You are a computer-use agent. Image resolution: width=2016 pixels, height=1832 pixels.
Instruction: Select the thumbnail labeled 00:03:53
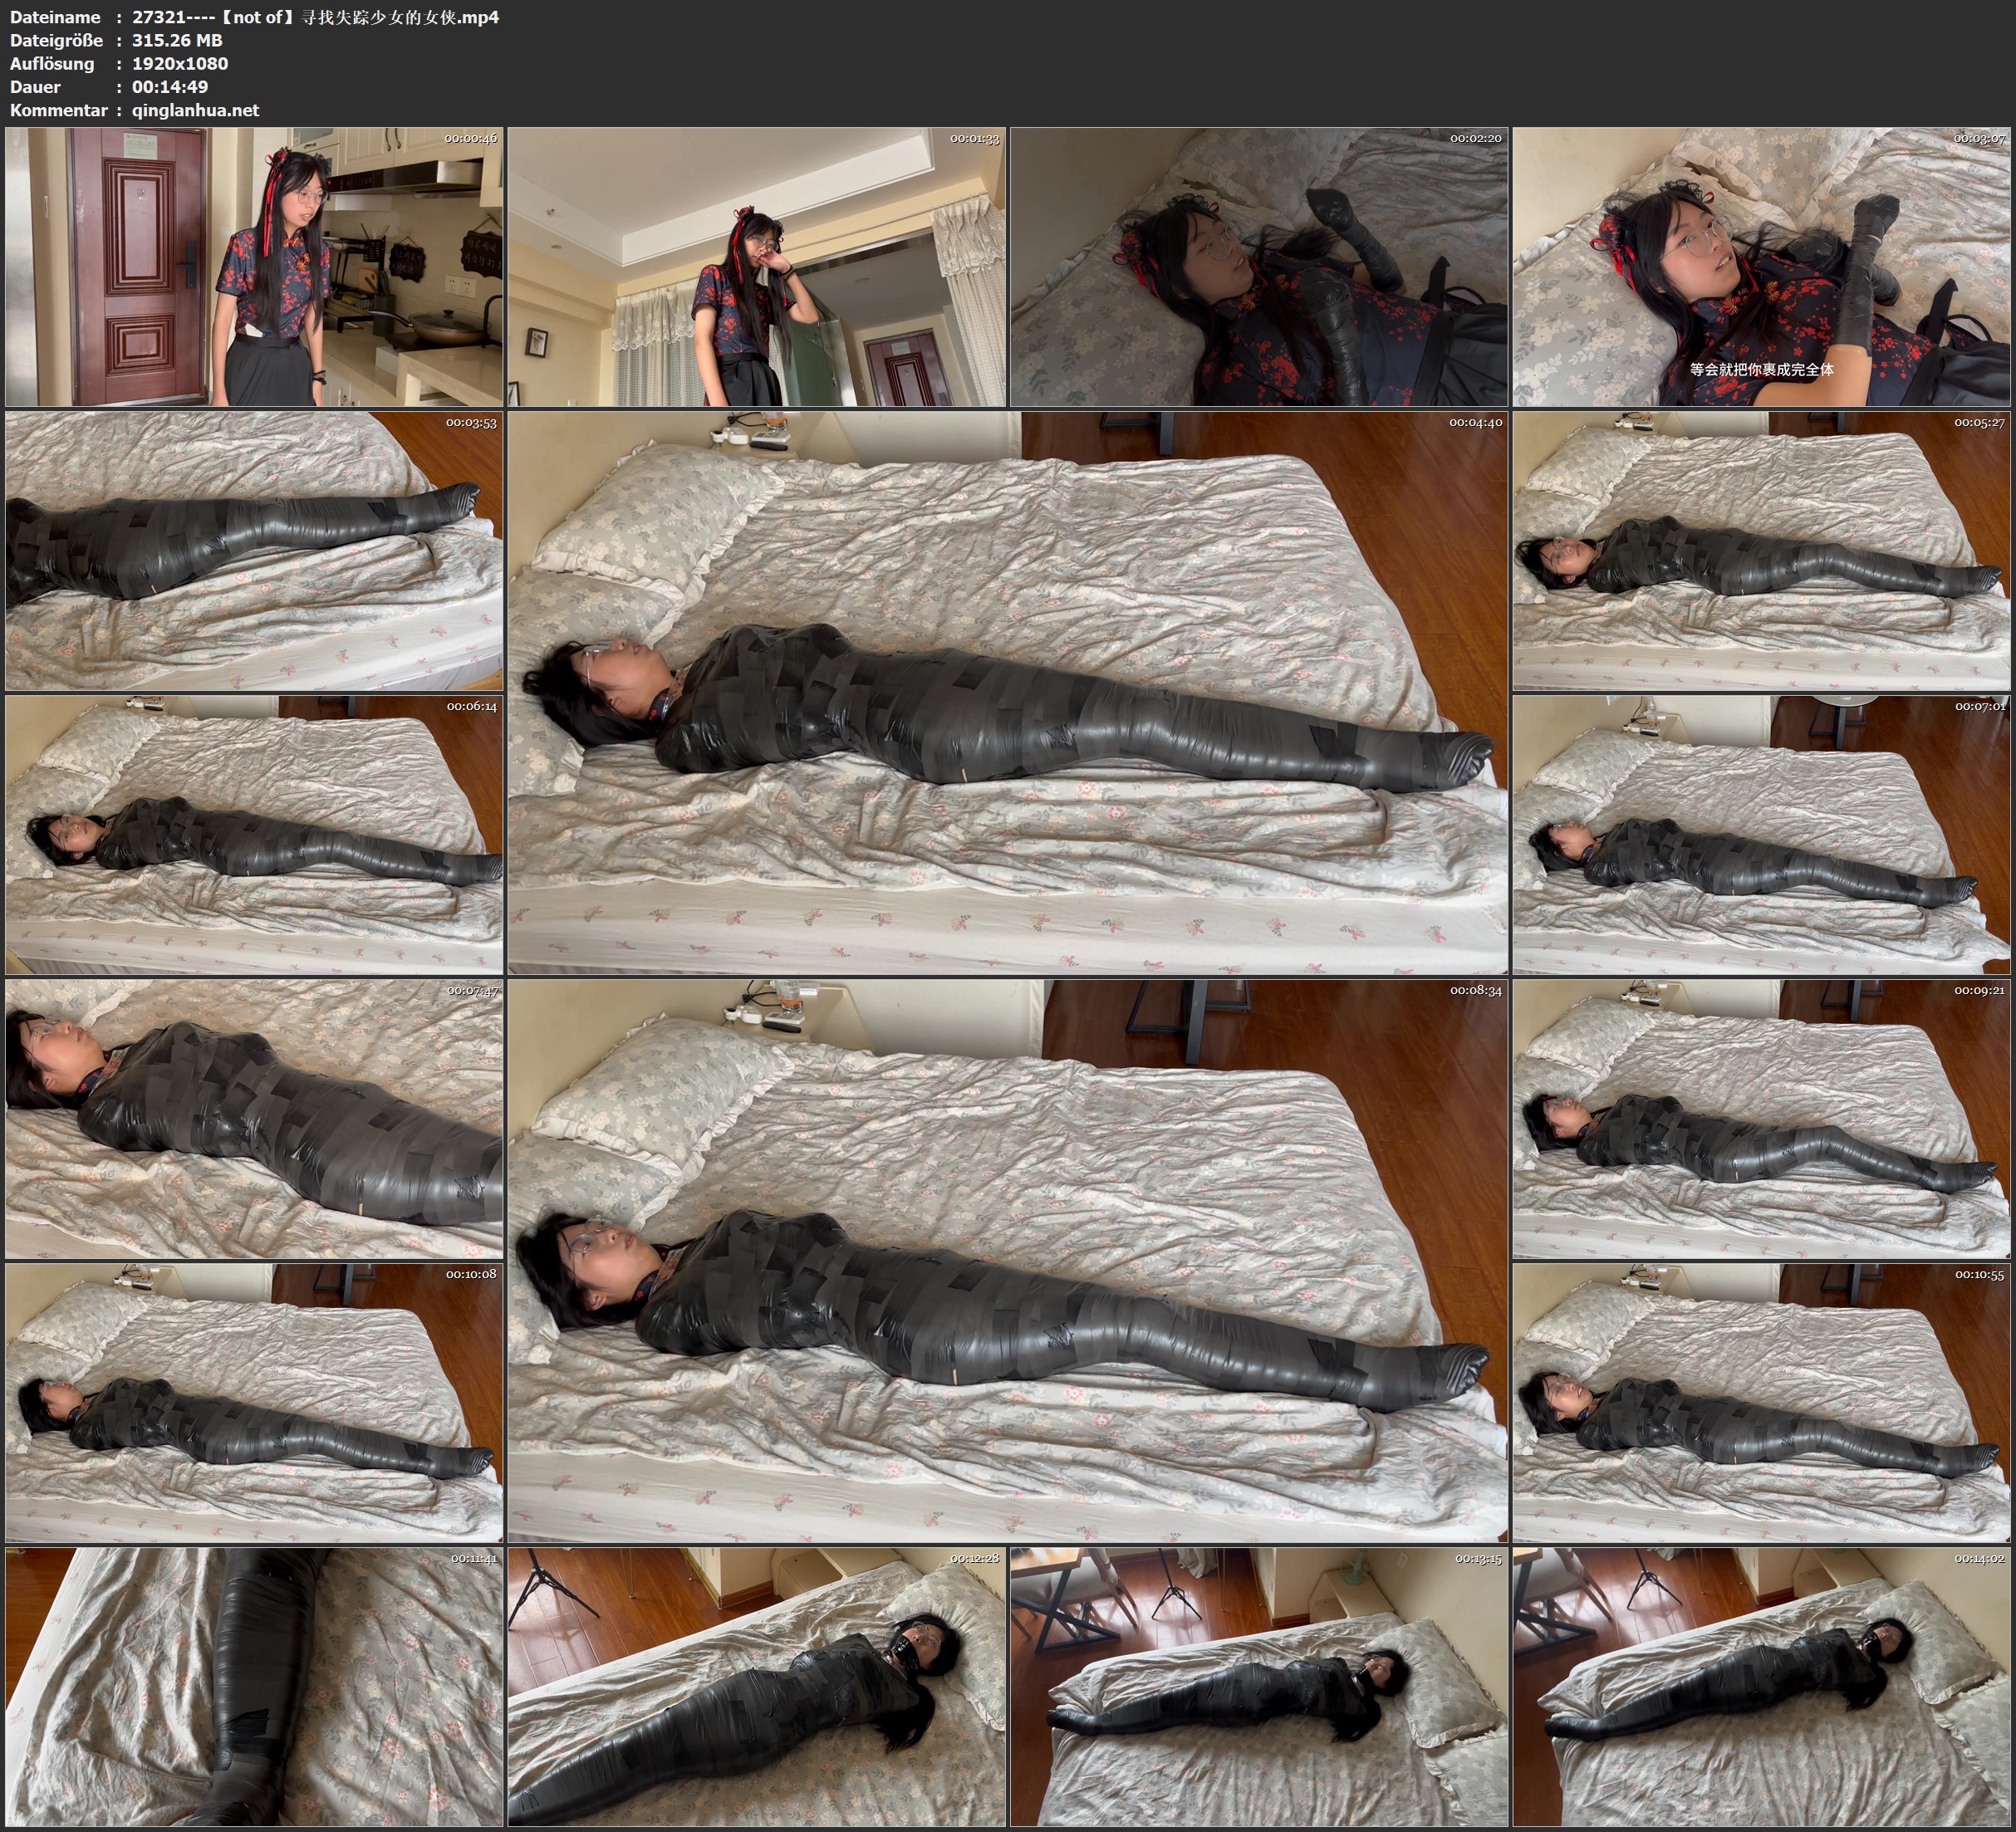coord(254,551)
